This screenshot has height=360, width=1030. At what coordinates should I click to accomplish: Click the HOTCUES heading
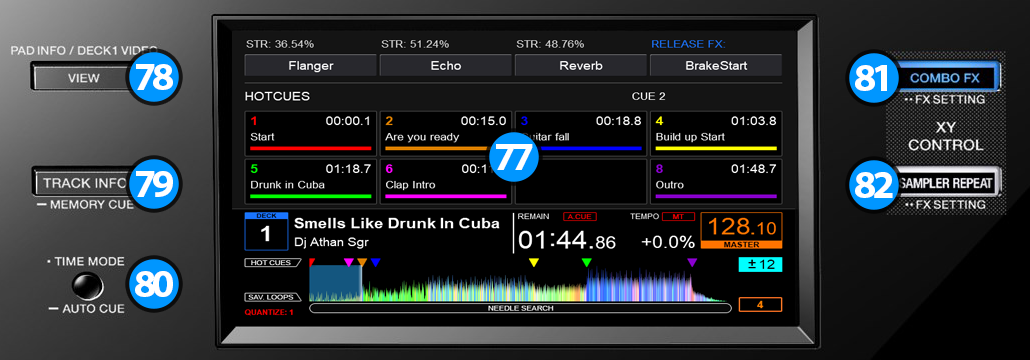277,97
